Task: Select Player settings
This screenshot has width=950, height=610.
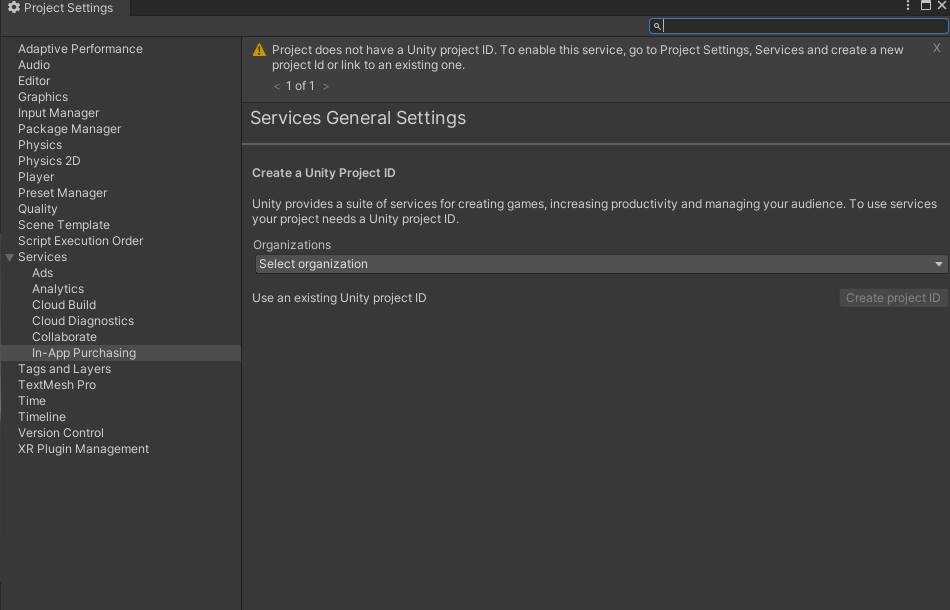Action: 36,177
